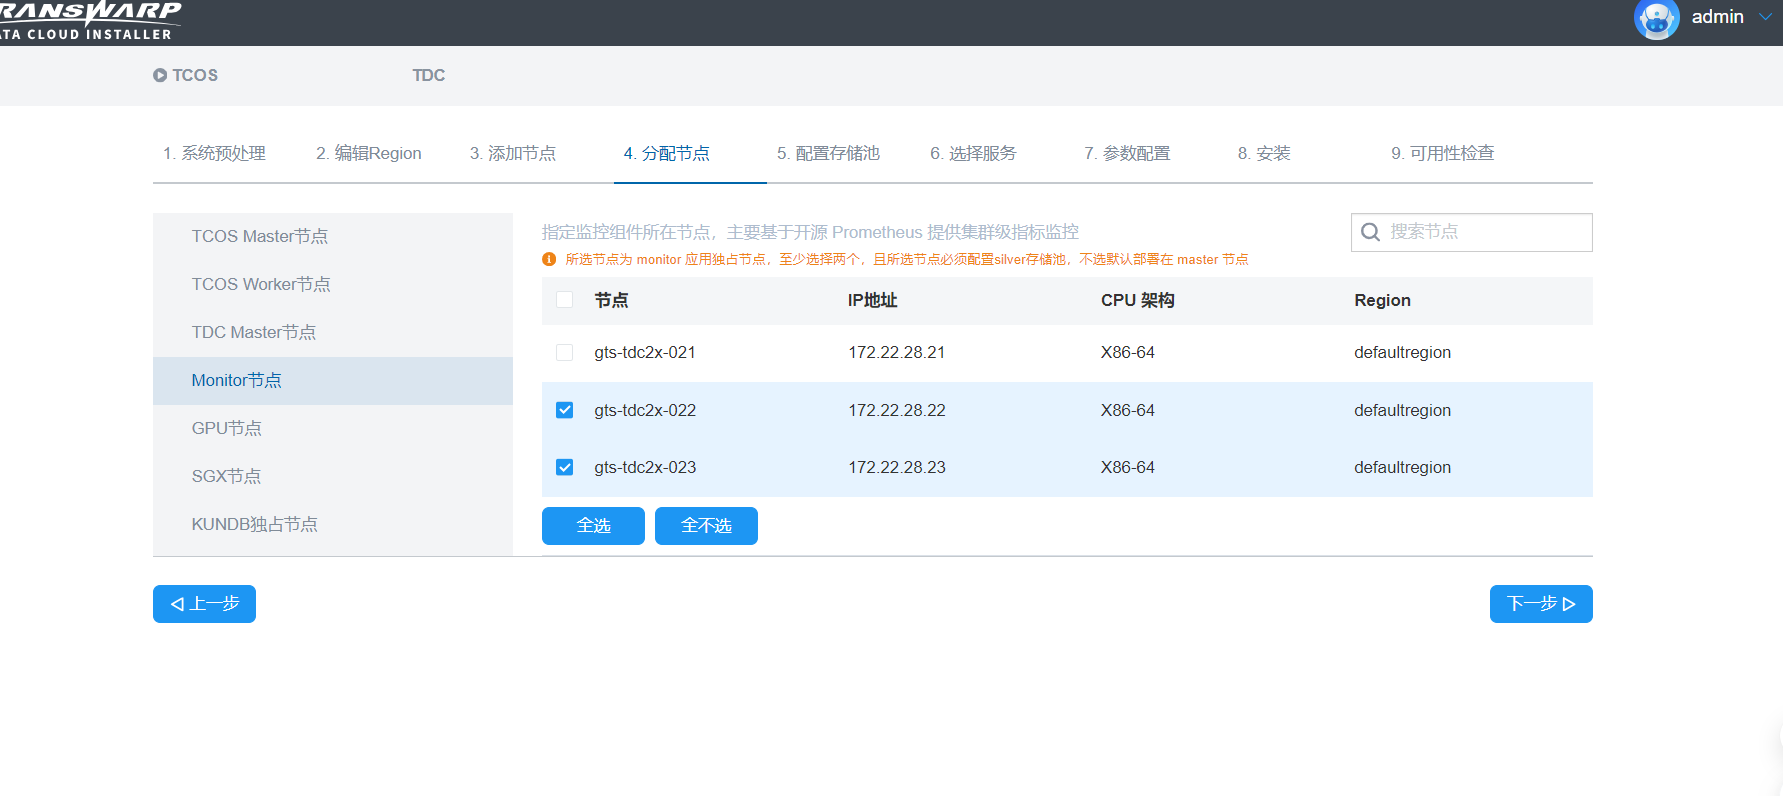Go to step 1 系统预处理
The height and width of the screenshot is (796, 1783).
214,153
